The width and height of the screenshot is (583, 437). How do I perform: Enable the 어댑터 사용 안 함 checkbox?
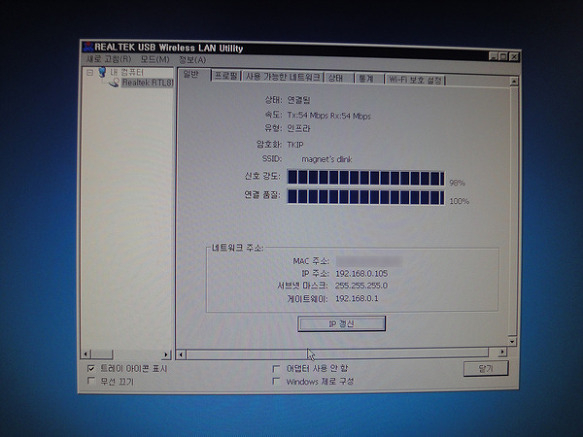pyautogui.click(x=276, y=369)
